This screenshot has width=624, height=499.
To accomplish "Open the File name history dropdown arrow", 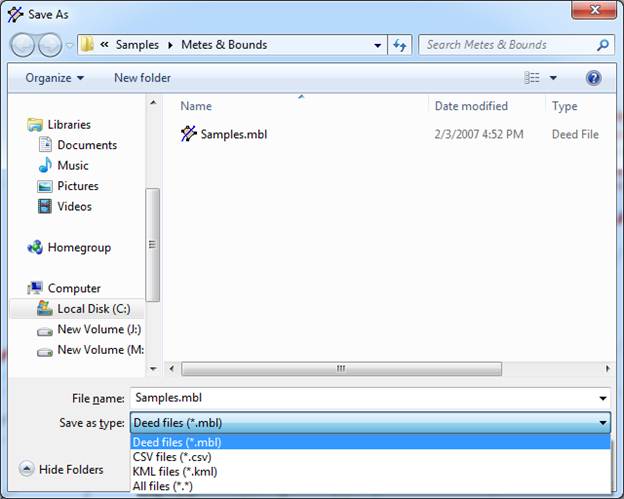I will 603,398.
